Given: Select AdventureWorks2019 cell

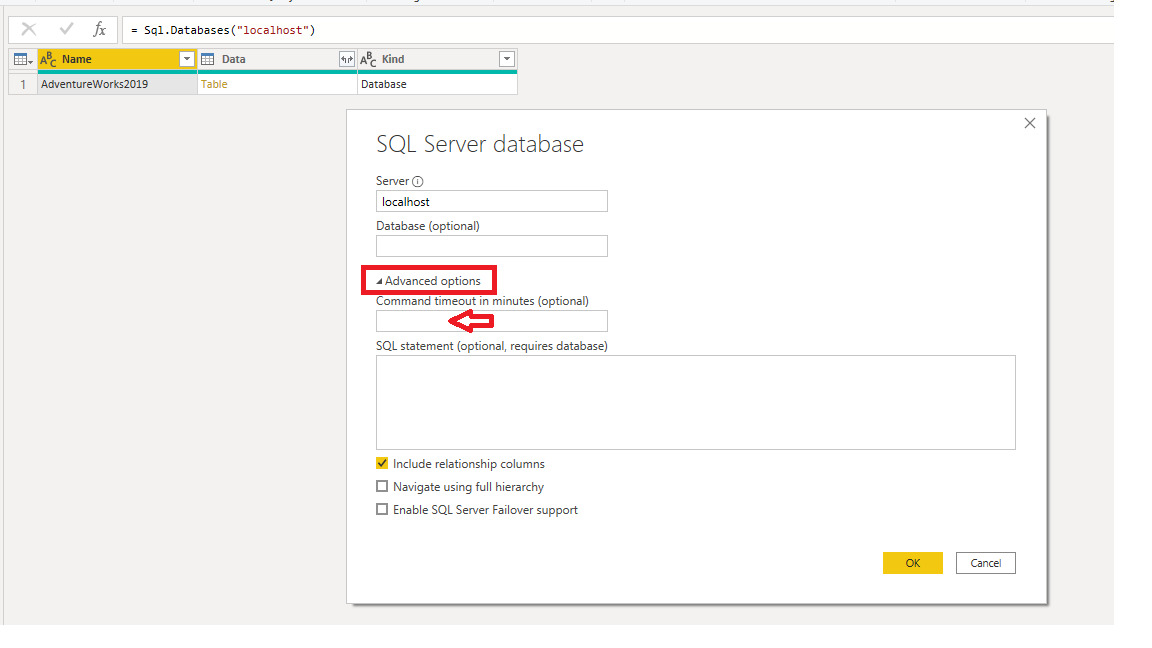Looking at the screenshot, I should click(x=117, y=84).
